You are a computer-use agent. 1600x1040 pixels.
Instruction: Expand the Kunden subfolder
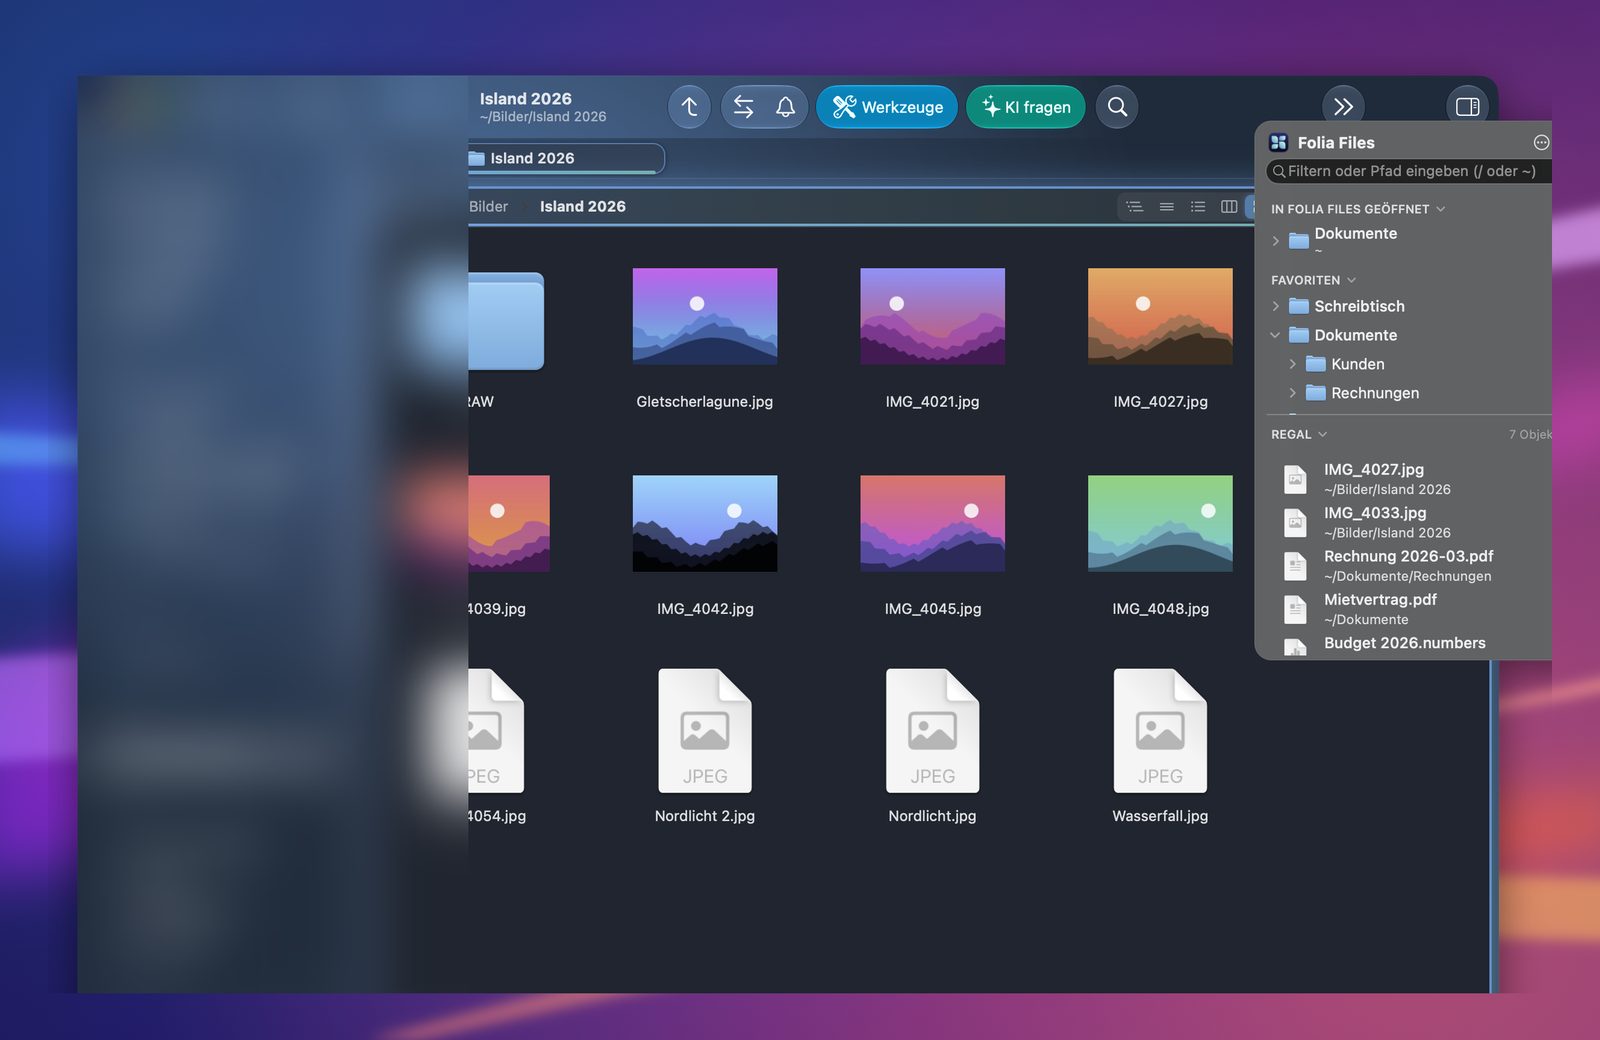[1293, 364]
